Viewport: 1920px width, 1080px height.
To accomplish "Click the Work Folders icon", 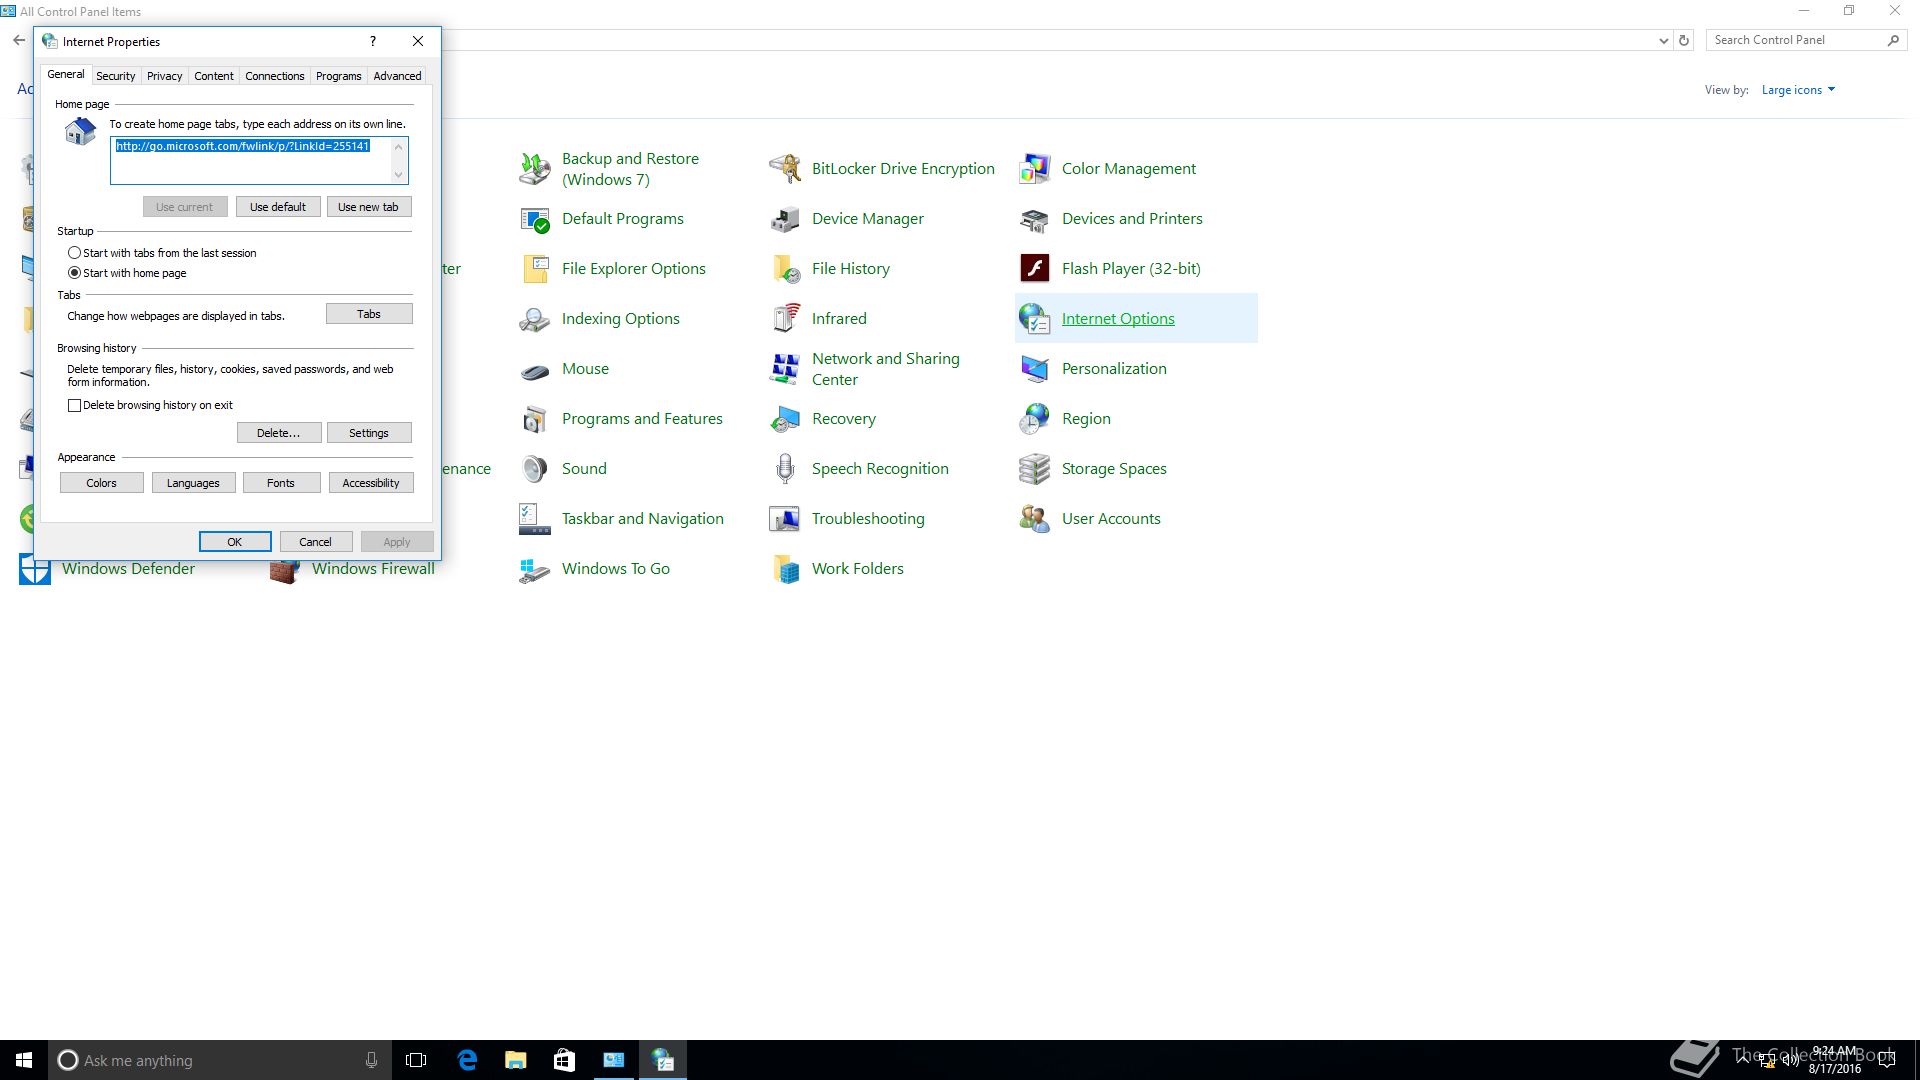I will pos(785,569).
